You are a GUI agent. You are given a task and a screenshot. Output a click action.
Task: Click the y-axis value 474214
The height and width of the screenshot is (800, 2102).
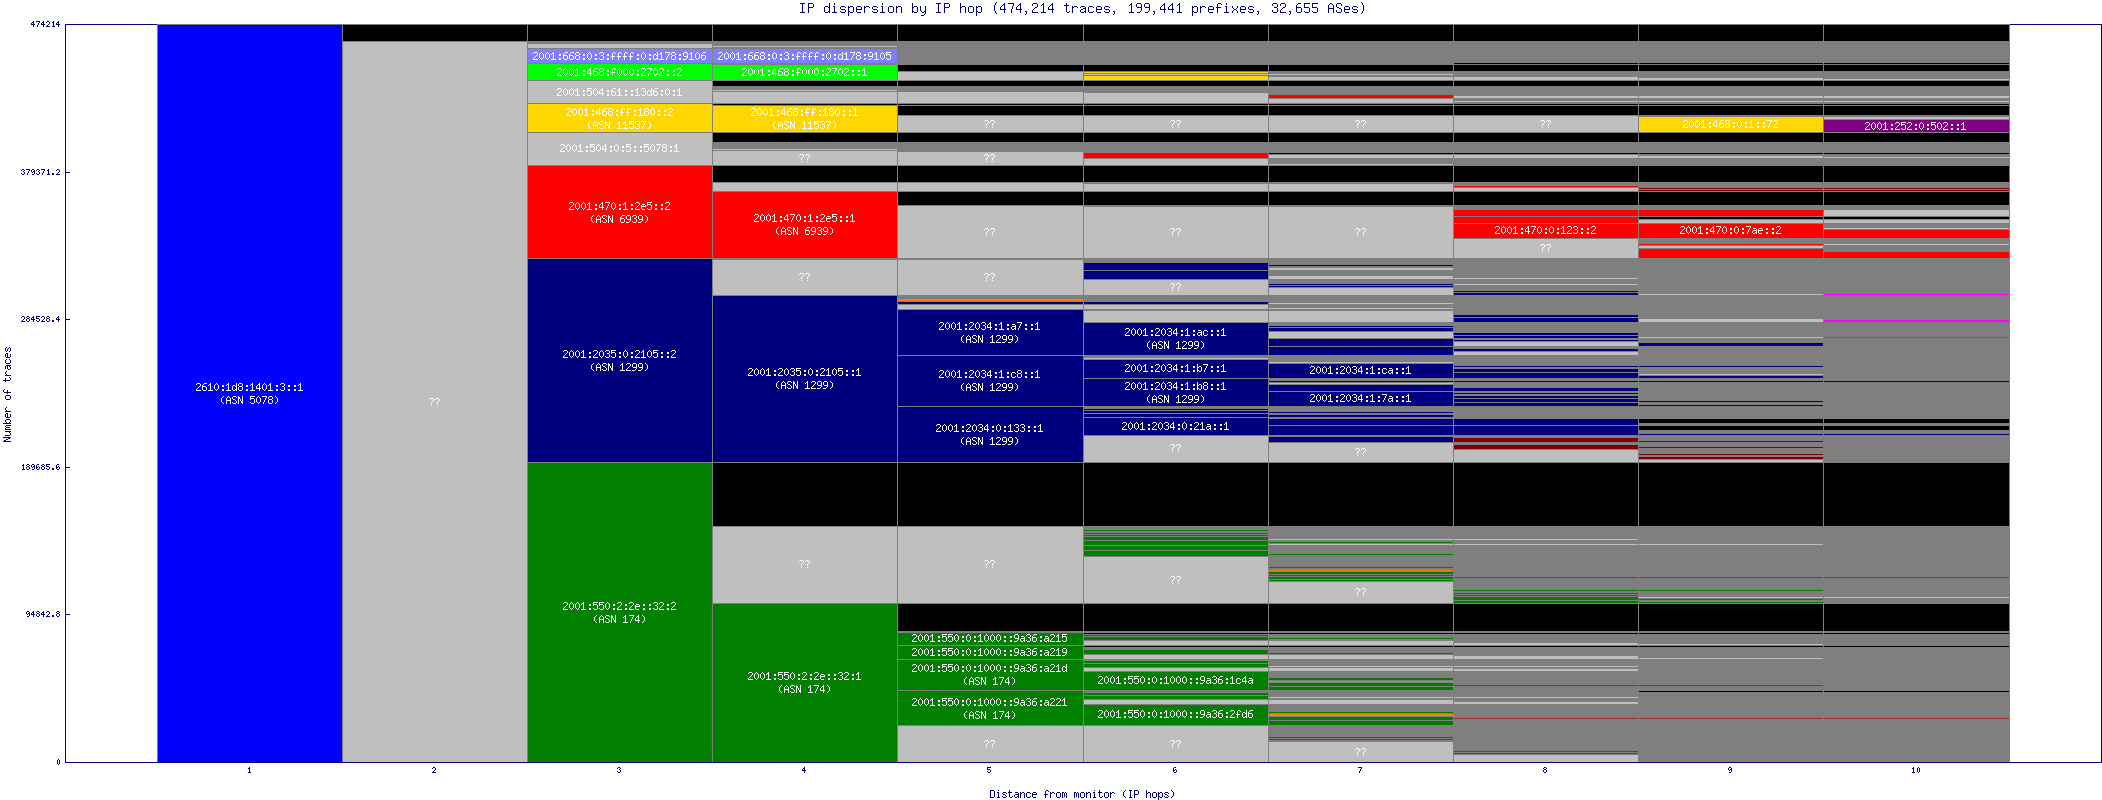tap(45, 24)
